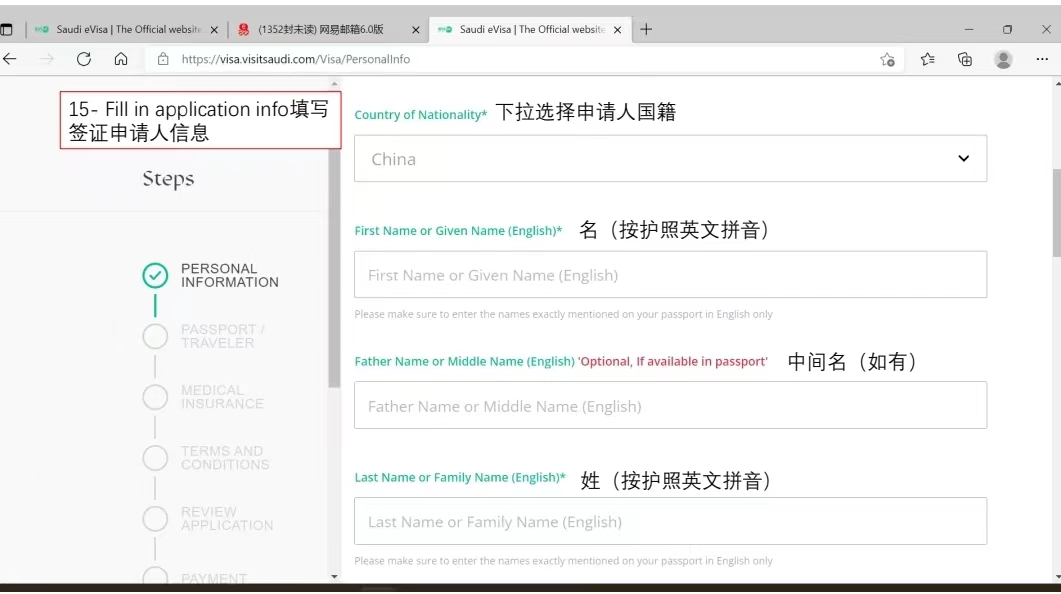The image size is (1061, 594).
Task: Click the Personal Information checkmark circle
Action: click(155, 275)
